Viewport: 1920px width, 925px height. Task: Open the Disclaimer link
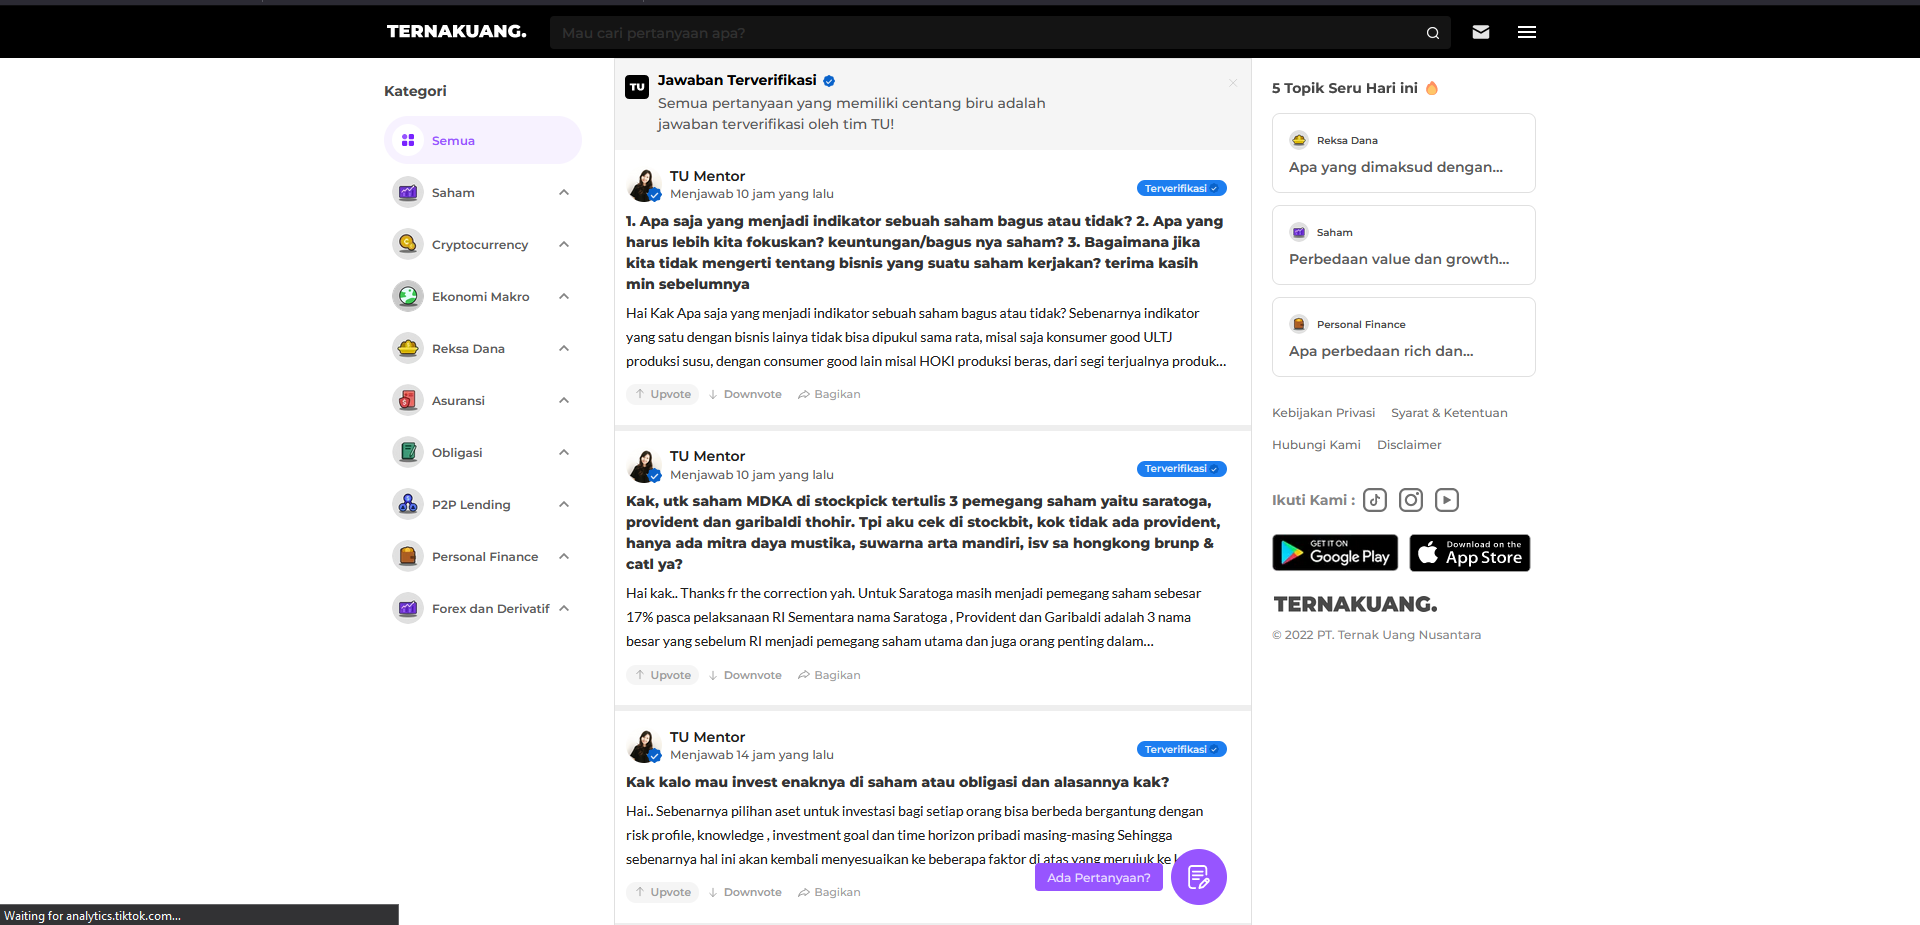(1409, 445)
